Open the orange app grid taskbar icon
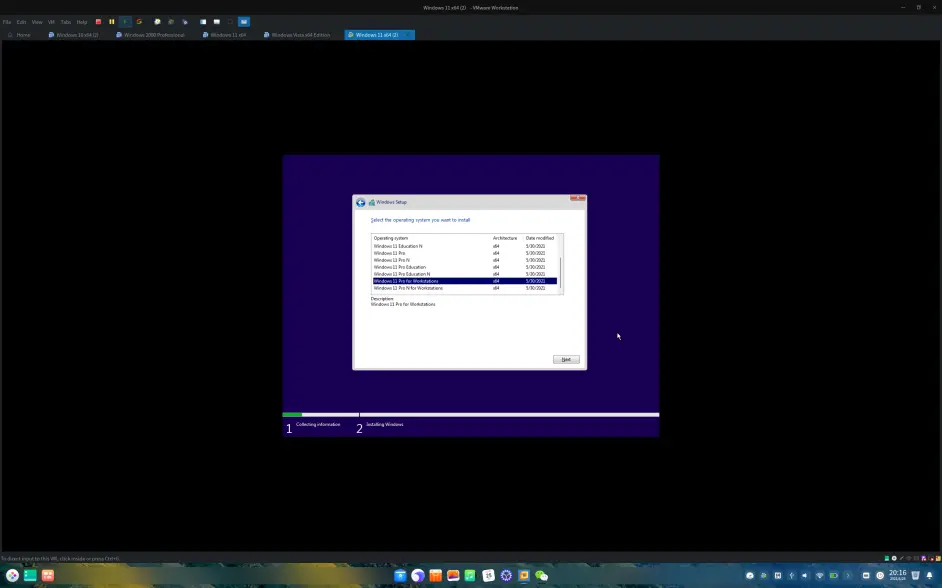The width and height of the screenshot is (942, 588). click(48, 575)
